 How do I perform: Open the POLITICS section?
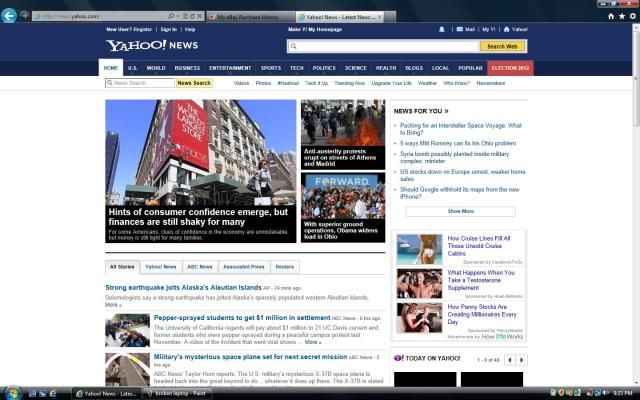pyautogui.click(x=324, y=68)
